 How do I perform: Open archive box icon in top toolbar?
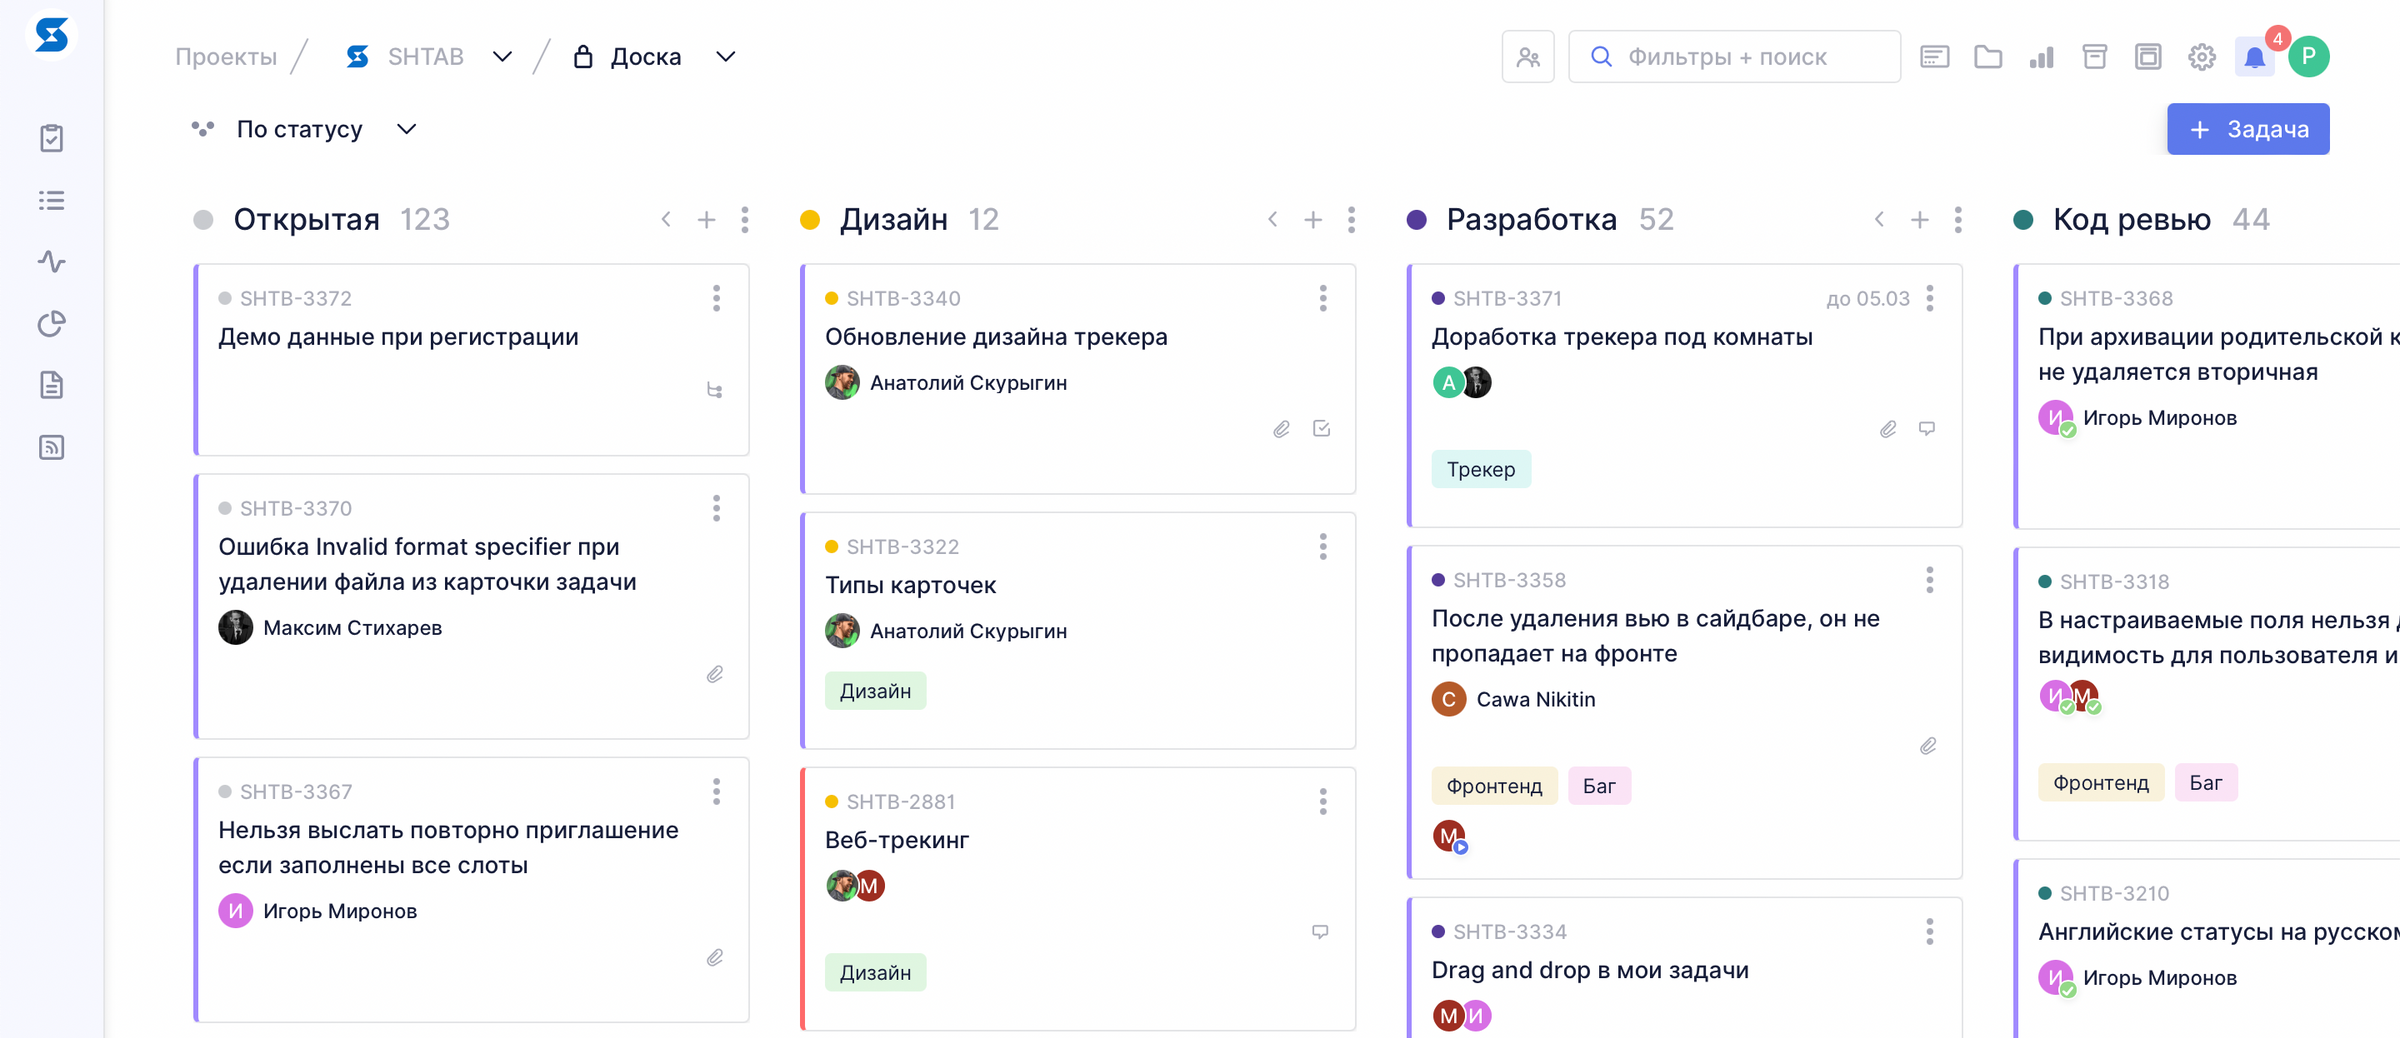click(x=2094, y=57)
